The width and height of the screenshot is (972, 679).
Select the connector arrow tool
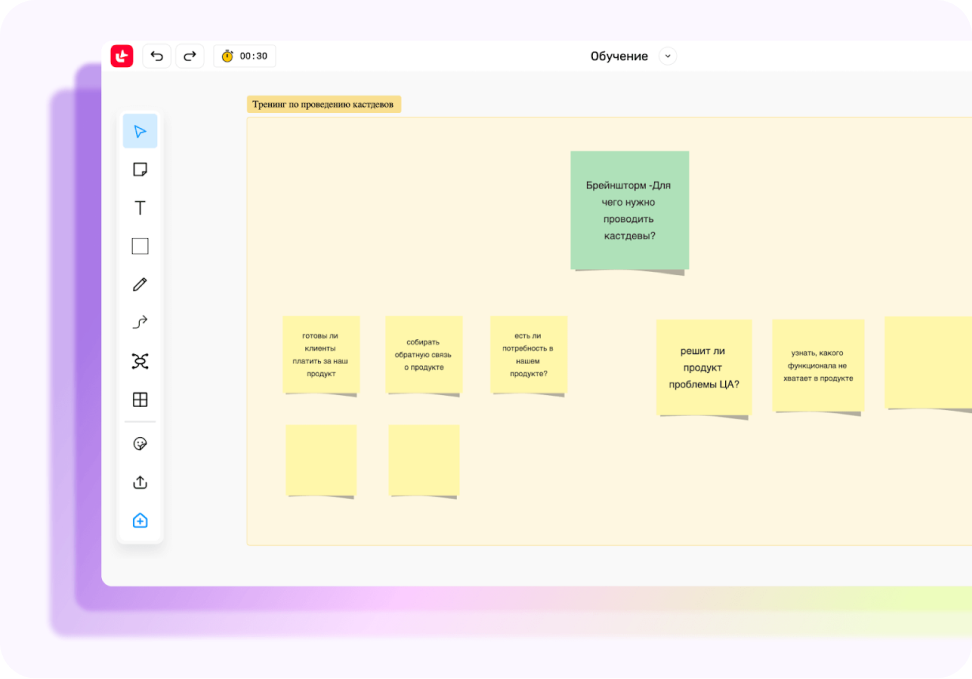point(140,322)
